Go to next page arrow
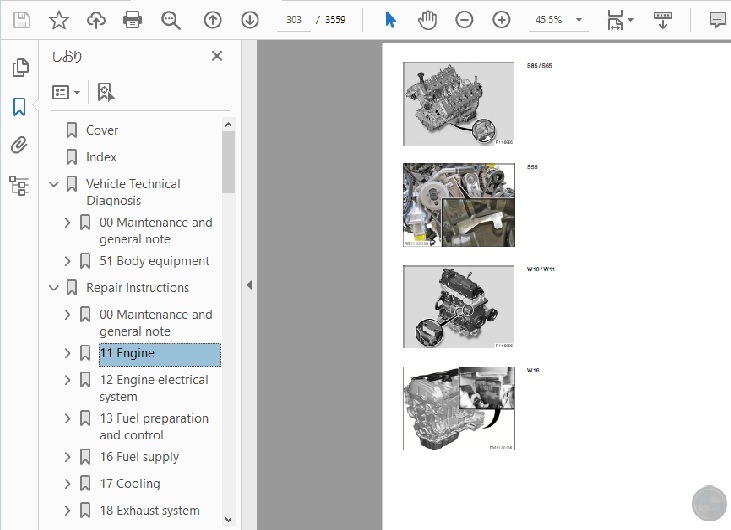This screenshot has height=530, width=731. pos(250,20)
